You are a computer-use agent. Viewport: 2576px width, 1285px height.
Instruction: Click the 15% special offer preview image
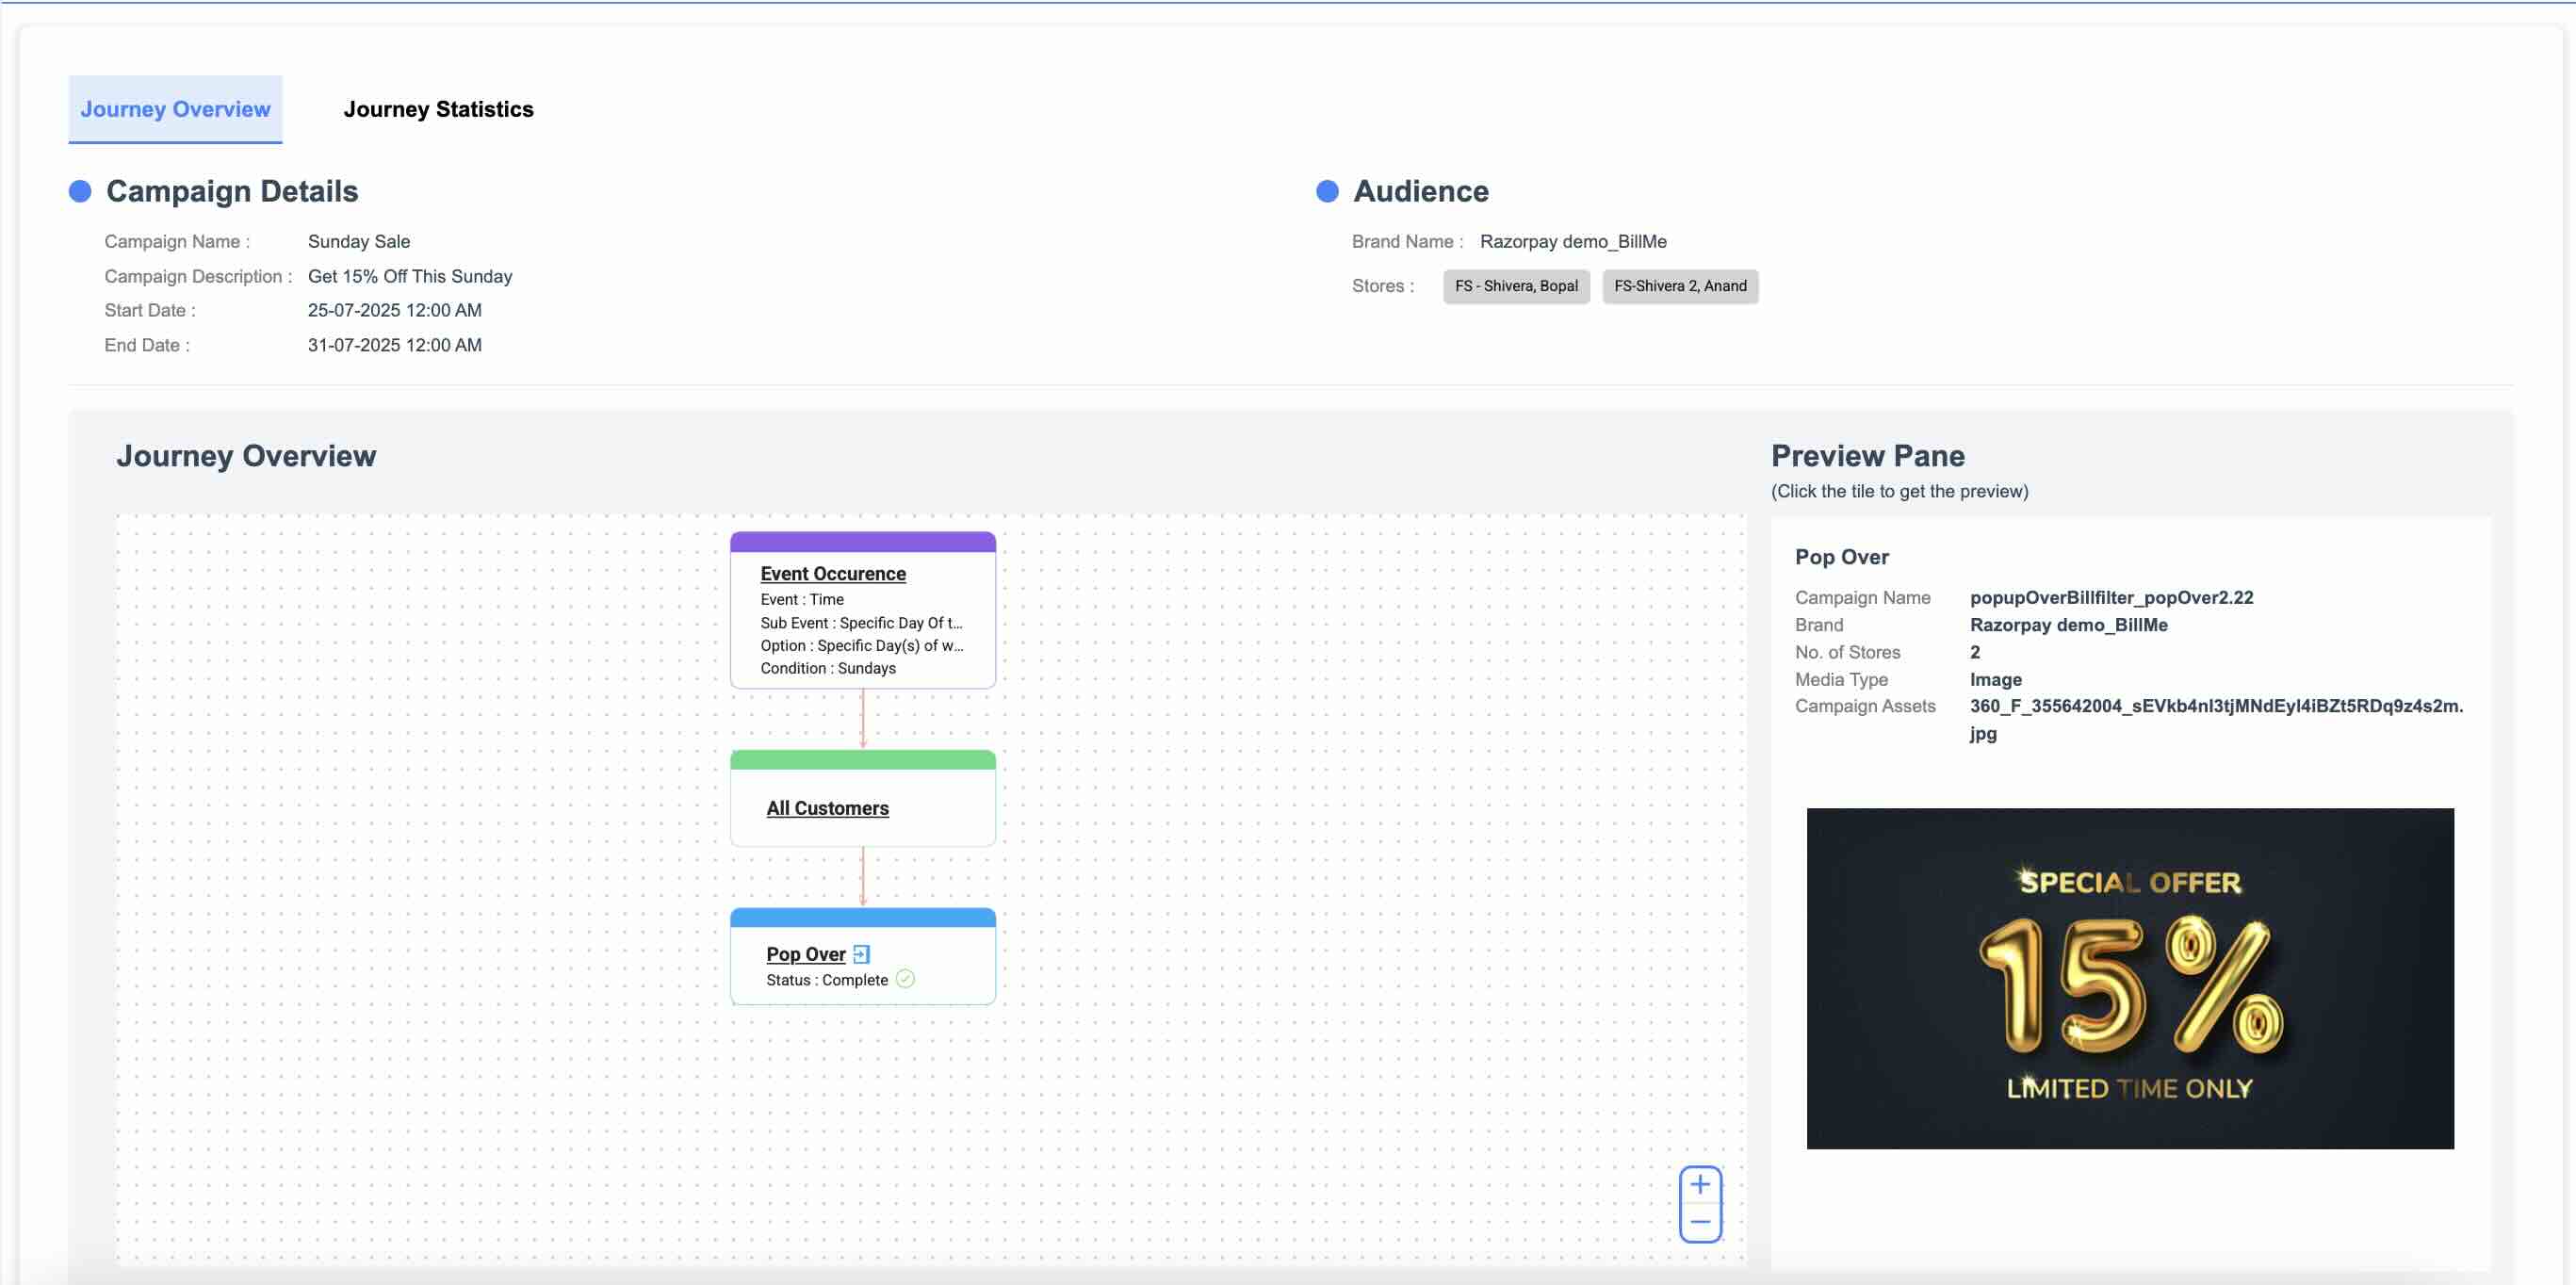(x=2130, y=978)
